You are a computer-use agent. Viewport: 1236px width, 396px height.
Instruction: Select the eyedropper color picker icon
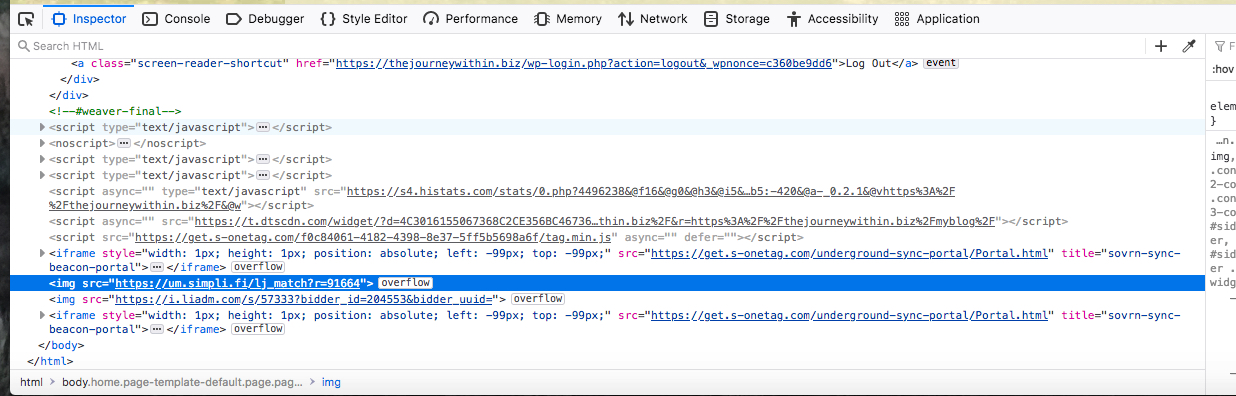coord(1189,46)
